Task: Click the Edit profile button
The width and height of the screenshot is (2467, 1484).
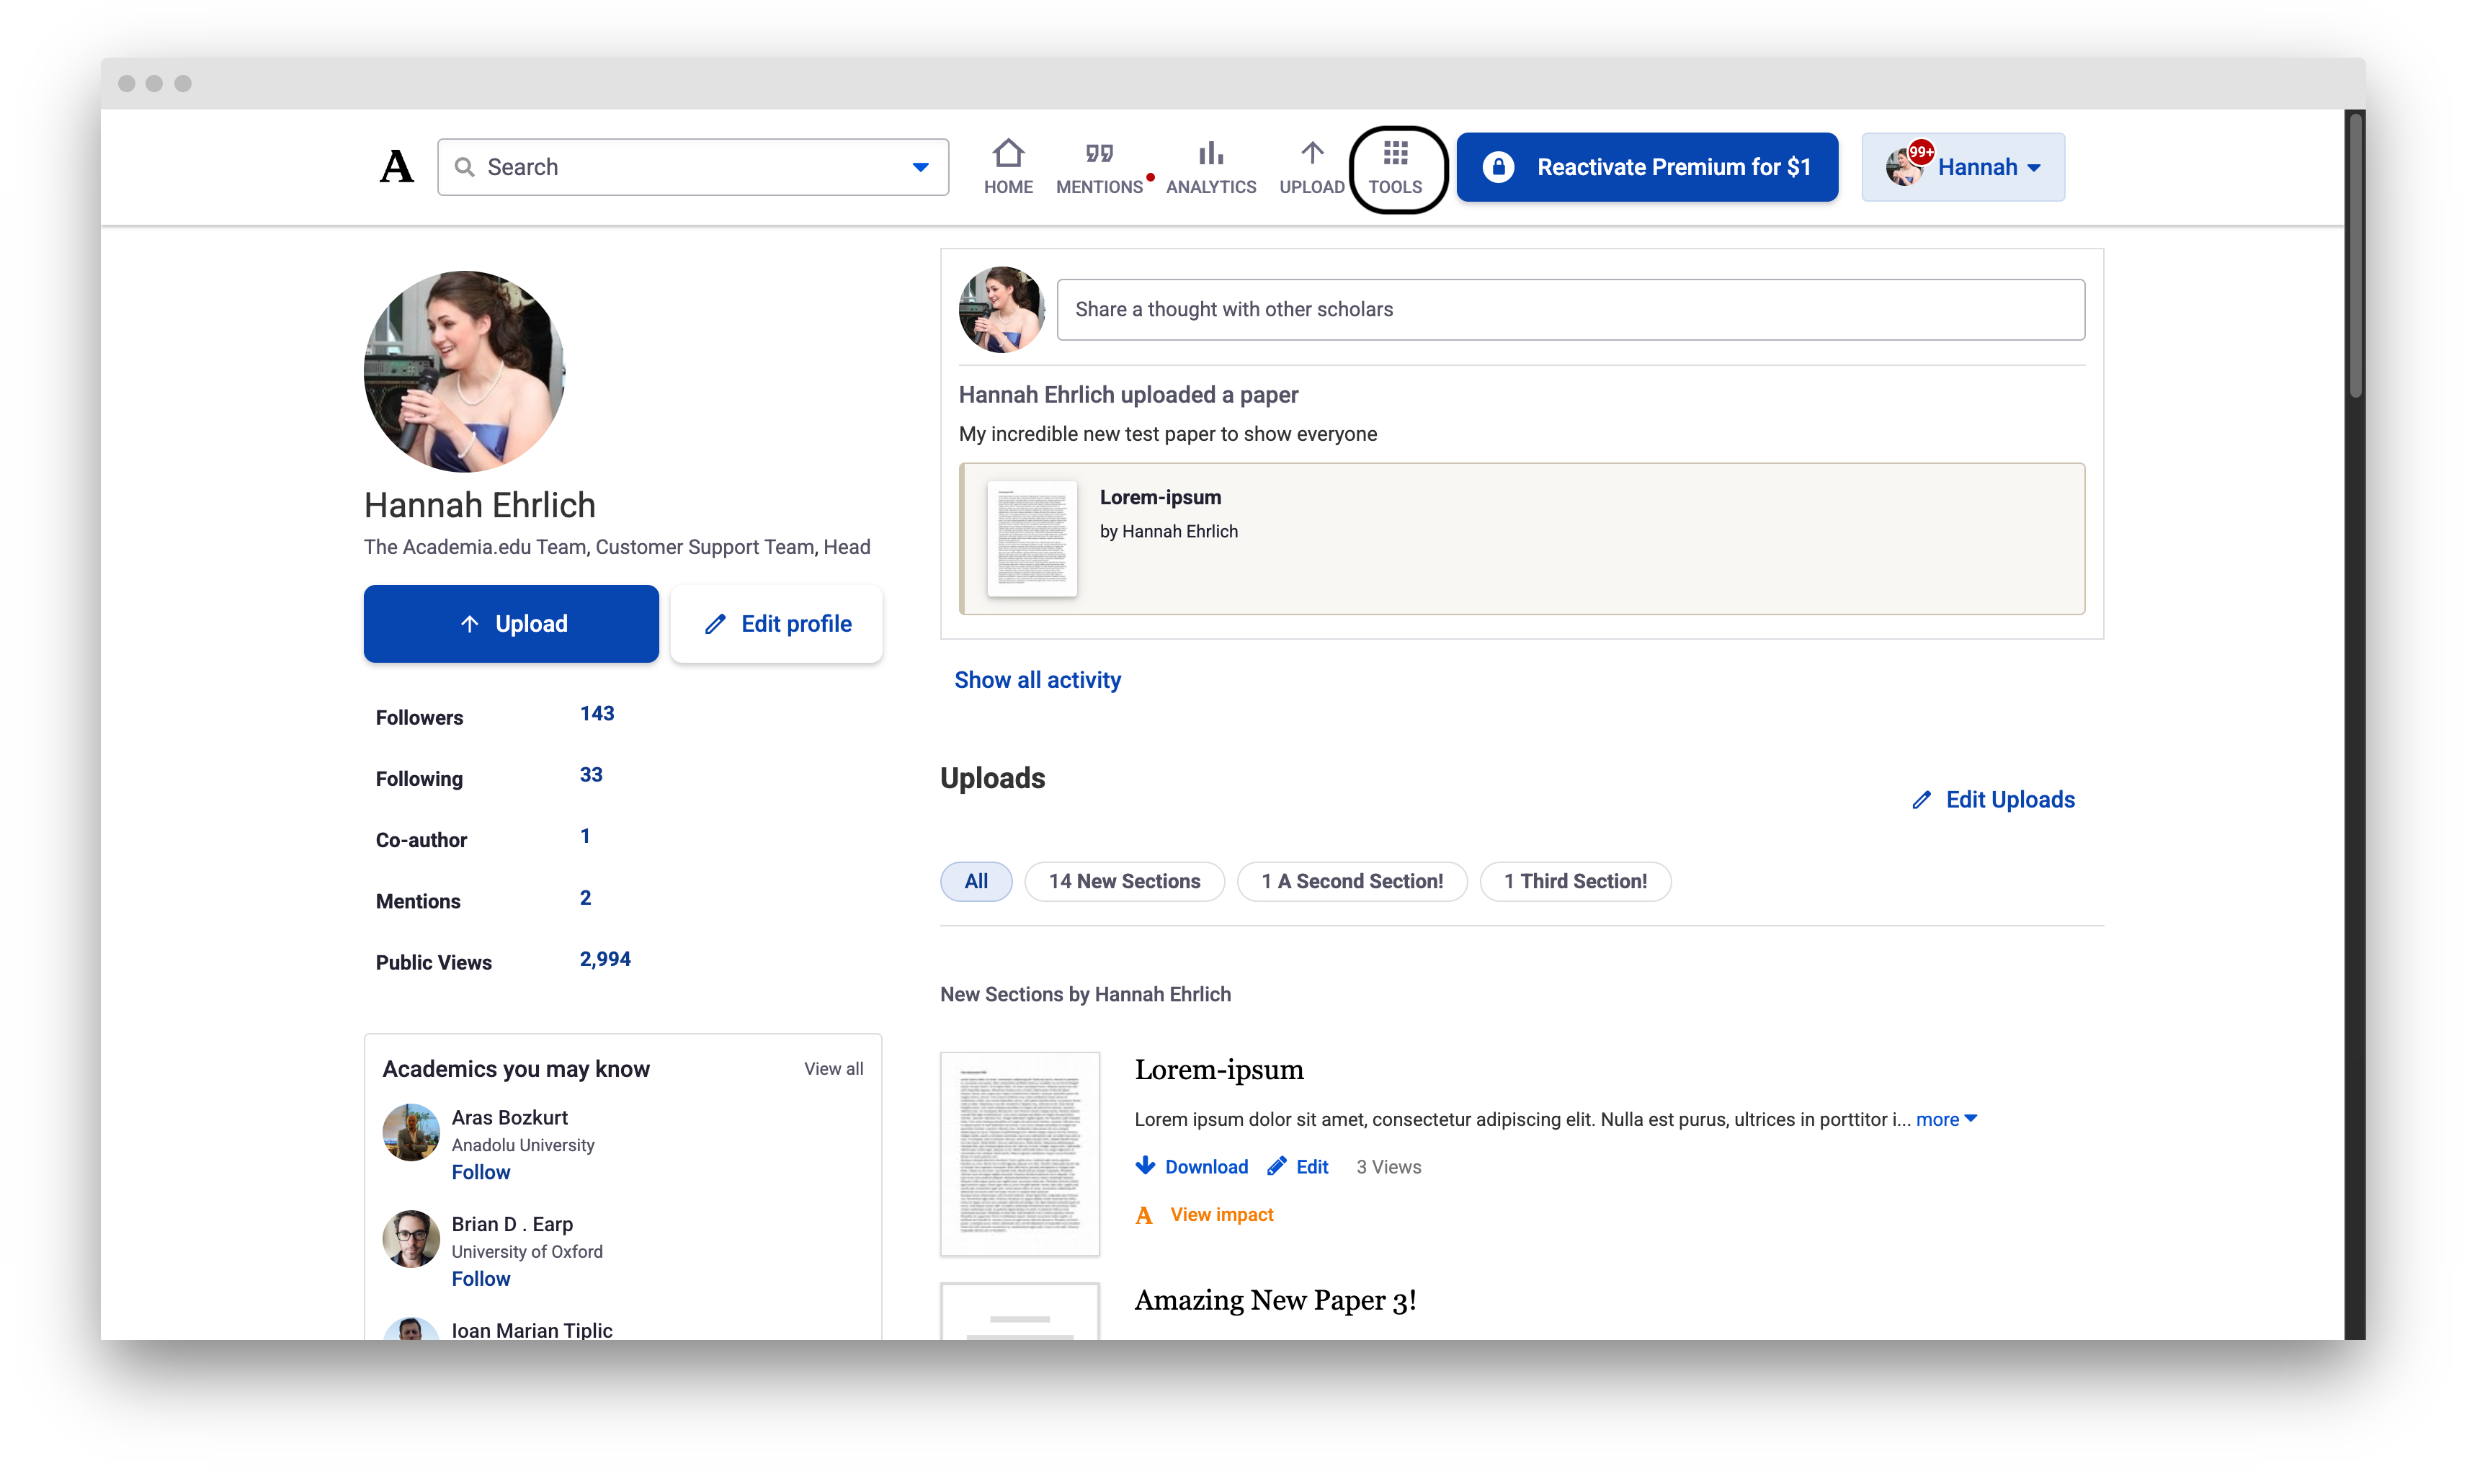Action: 776,624
